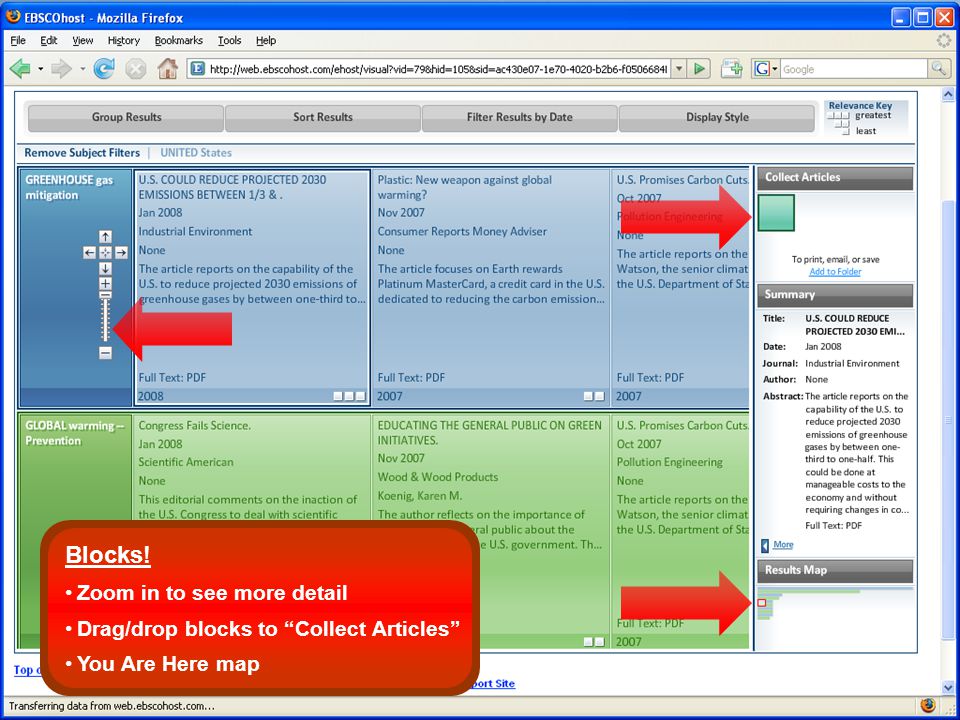
Task: Click the site icon in address bar
Action: 197,69
